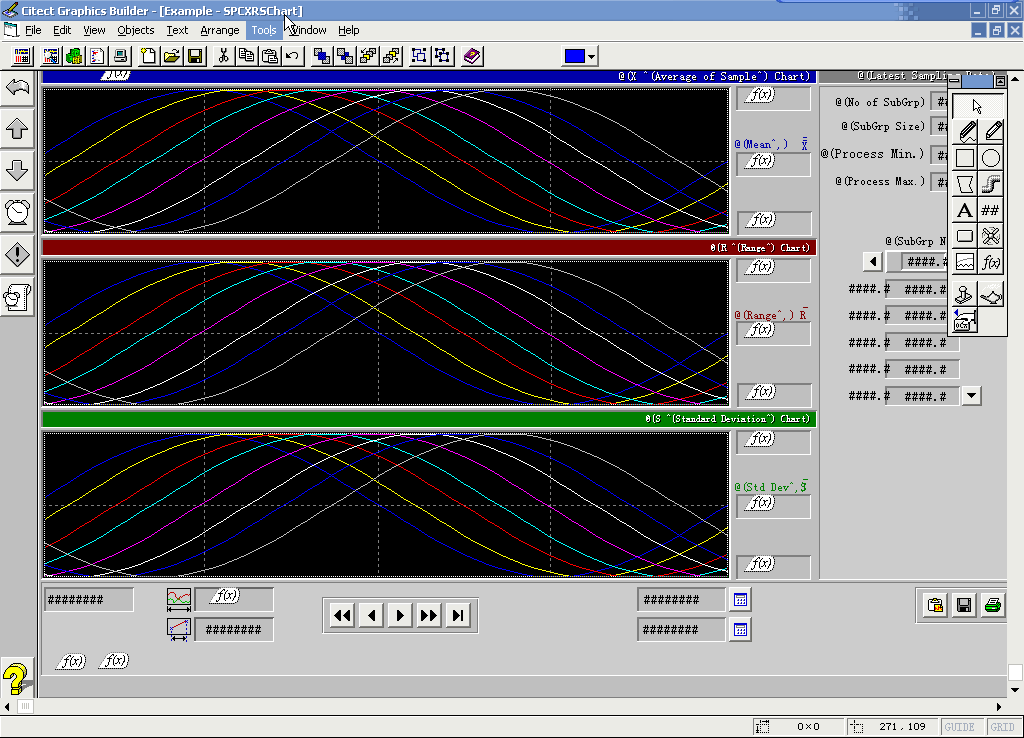Open the View menu

(94, 30)
